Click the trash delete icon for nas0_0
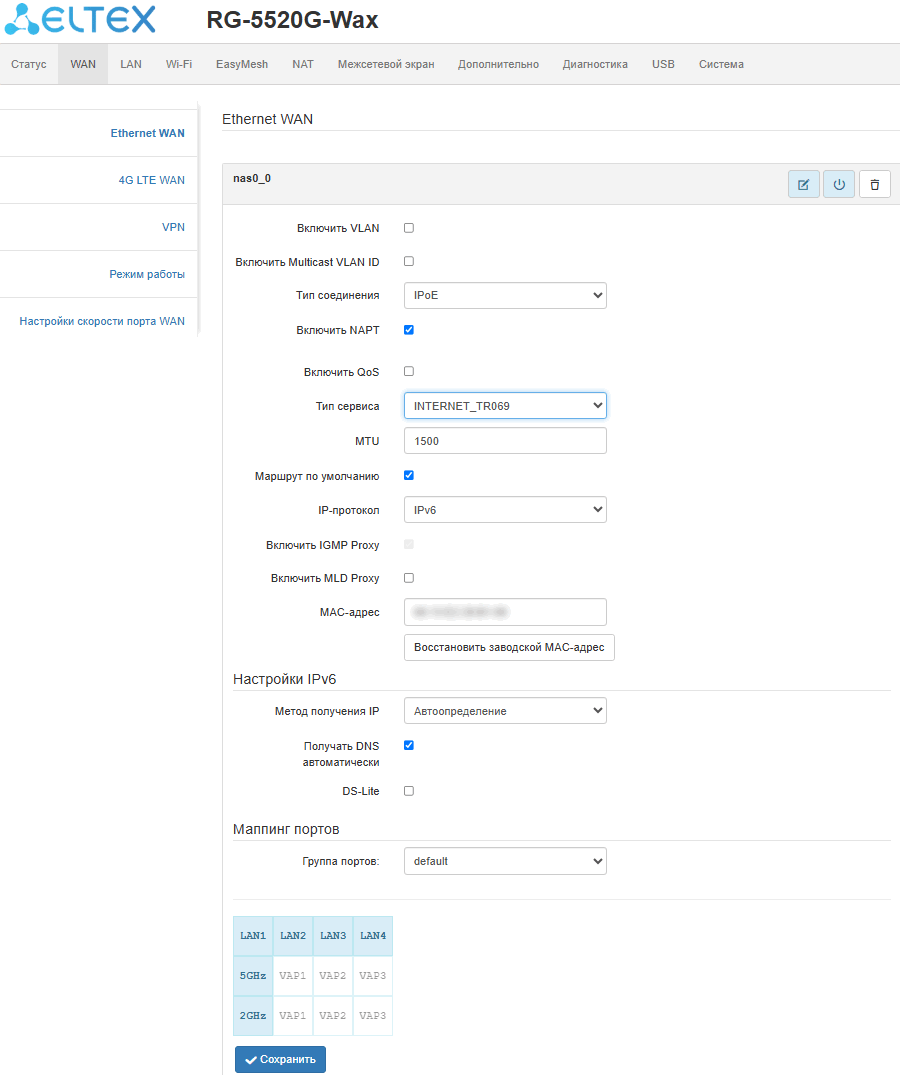This screenshot has width=900, height=1075. tap(874, 185)
